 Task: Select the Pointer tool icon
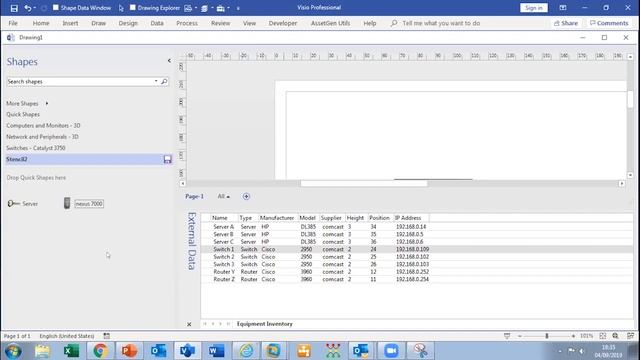121,8
